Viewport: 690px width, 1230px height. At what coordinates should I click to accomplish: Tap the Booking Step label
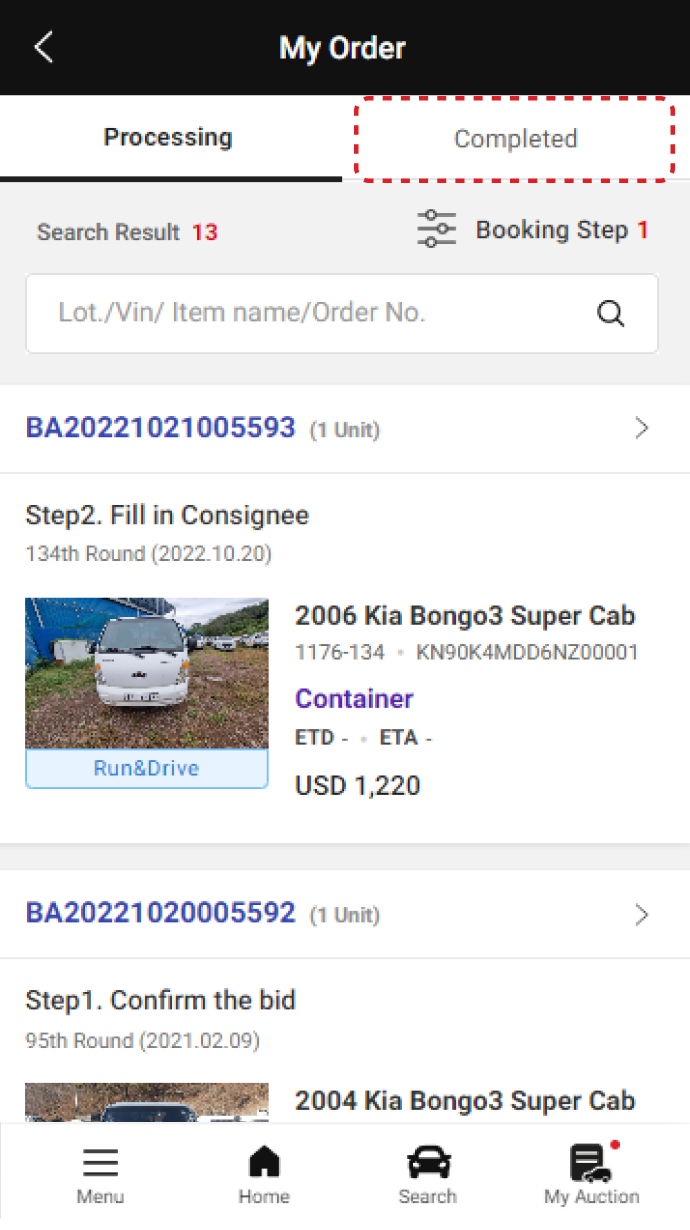coord(551,230)
